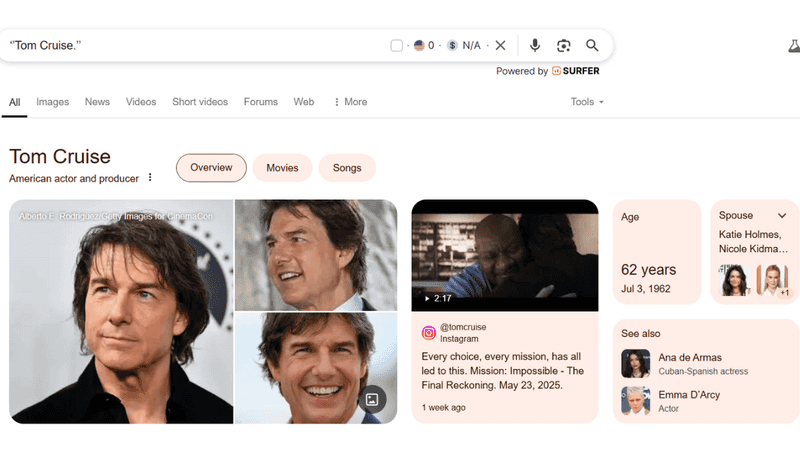
Task: Click the "Tom Cruise" heading text
Action: tap(60, 157)
